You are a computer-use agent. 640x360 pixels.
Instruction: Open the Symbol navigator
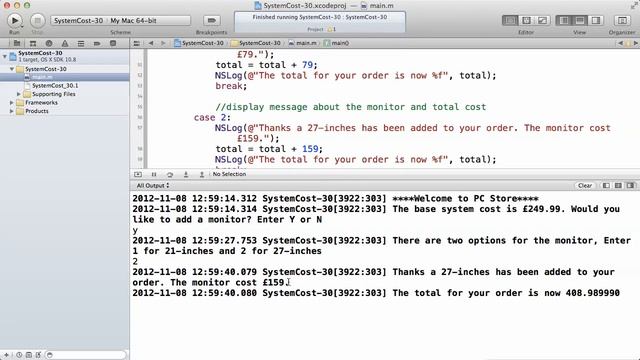[x=33, y=43]
